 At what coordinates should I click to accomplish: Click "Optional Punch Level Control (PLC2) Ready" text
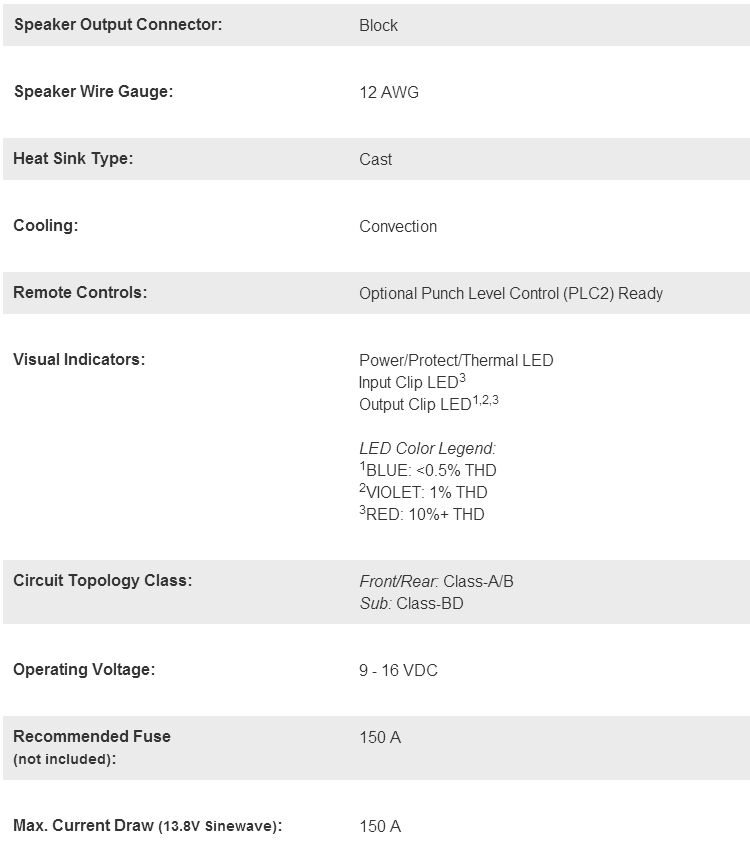(x=511, y=294)
